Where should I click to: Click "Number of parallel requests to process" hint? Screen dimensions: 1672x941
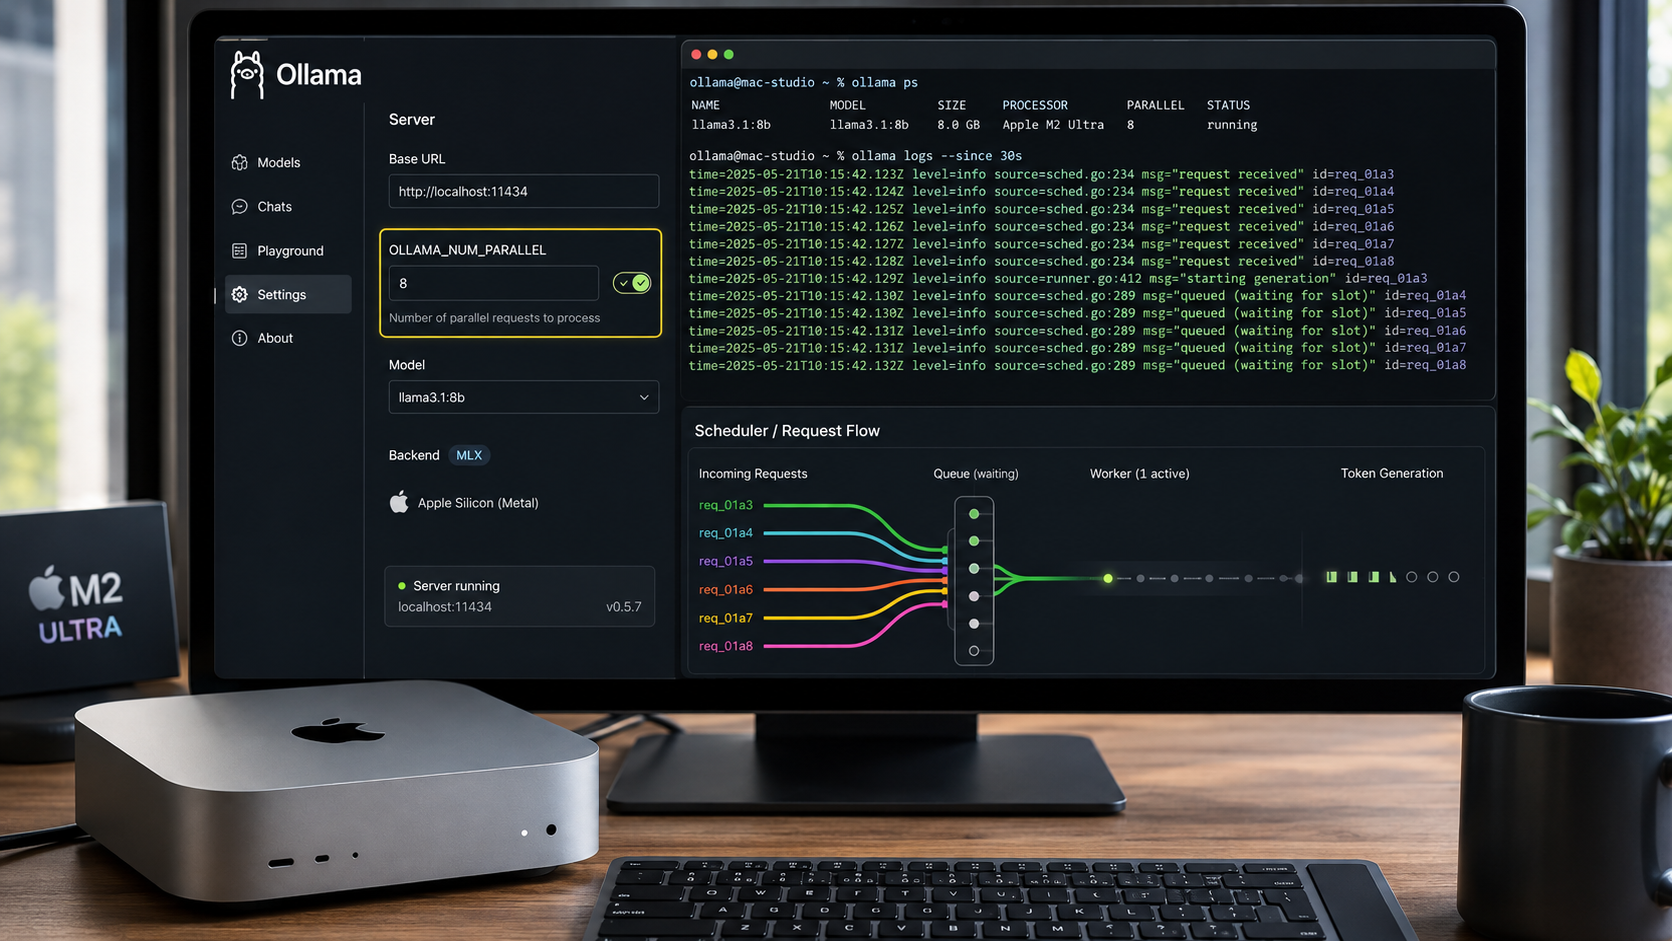coord(495,318)
